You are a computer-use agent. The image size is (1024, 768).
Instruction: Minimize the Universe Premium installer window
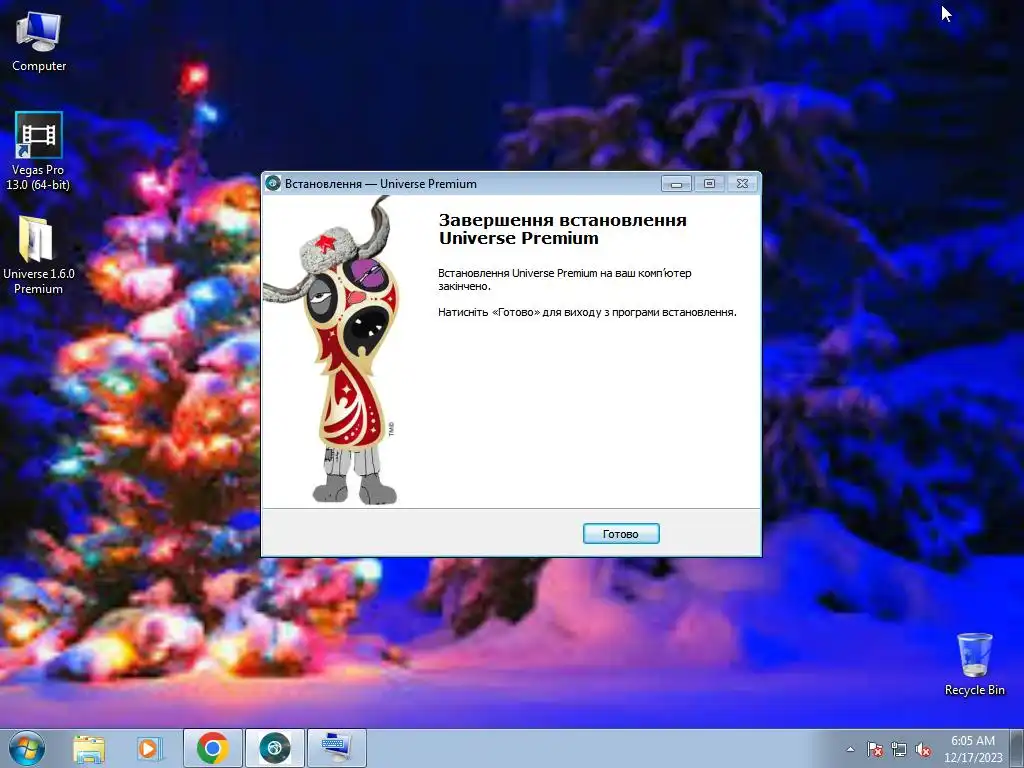(x=676, y=184)
